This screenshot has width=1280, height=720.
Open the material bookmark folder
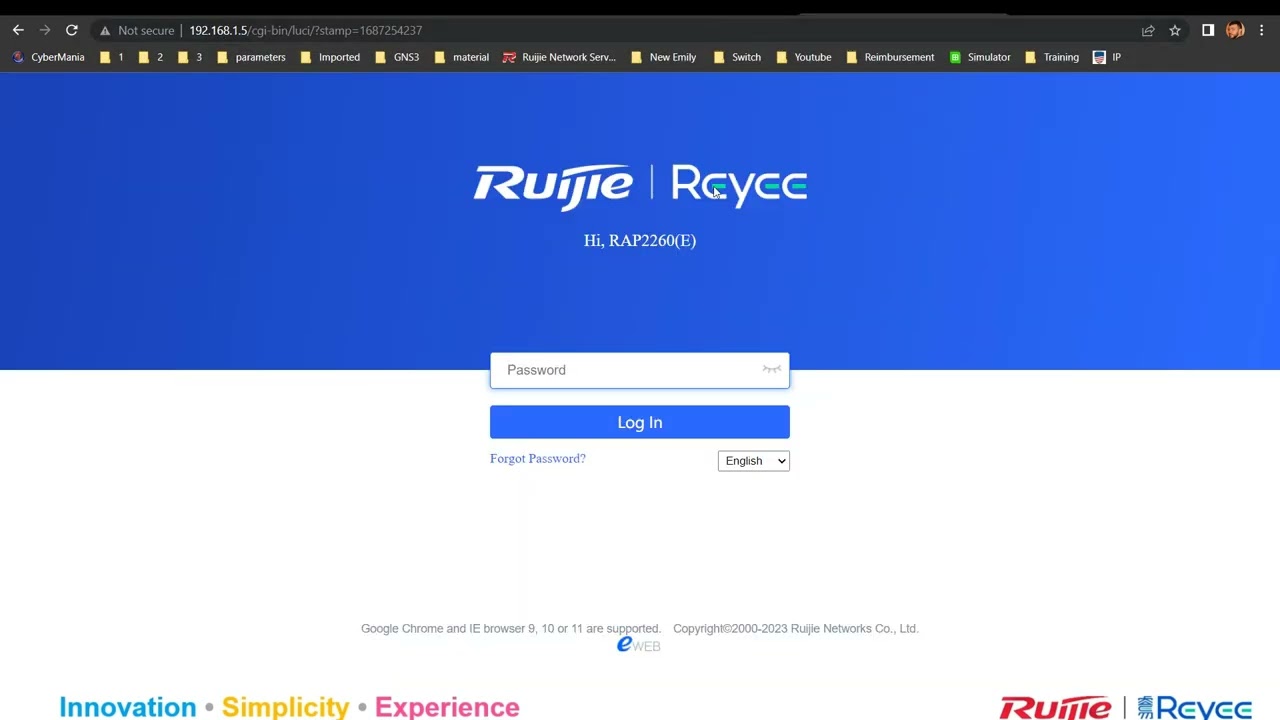(x=461, y=57)
